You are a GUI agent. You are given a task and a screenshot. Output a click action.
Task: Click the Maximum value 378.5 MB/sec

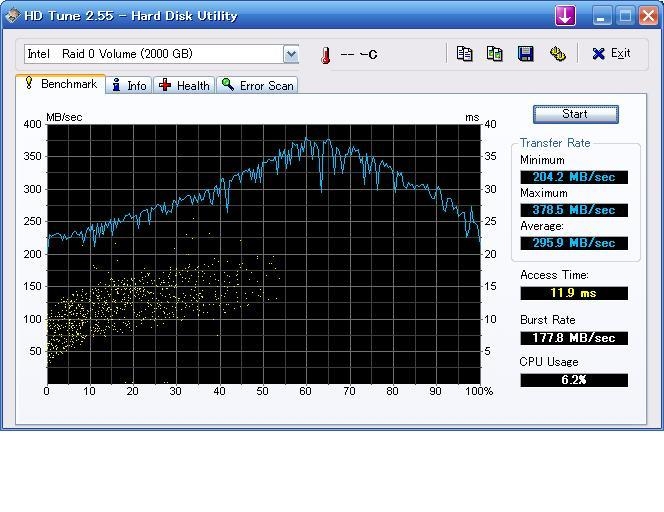tap(574, 210)
